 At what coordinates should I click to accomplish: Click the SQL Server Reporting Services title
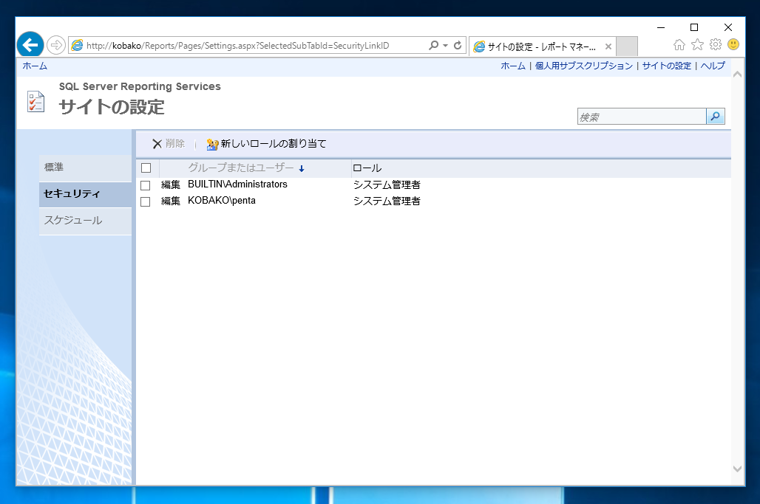point(140,86)
